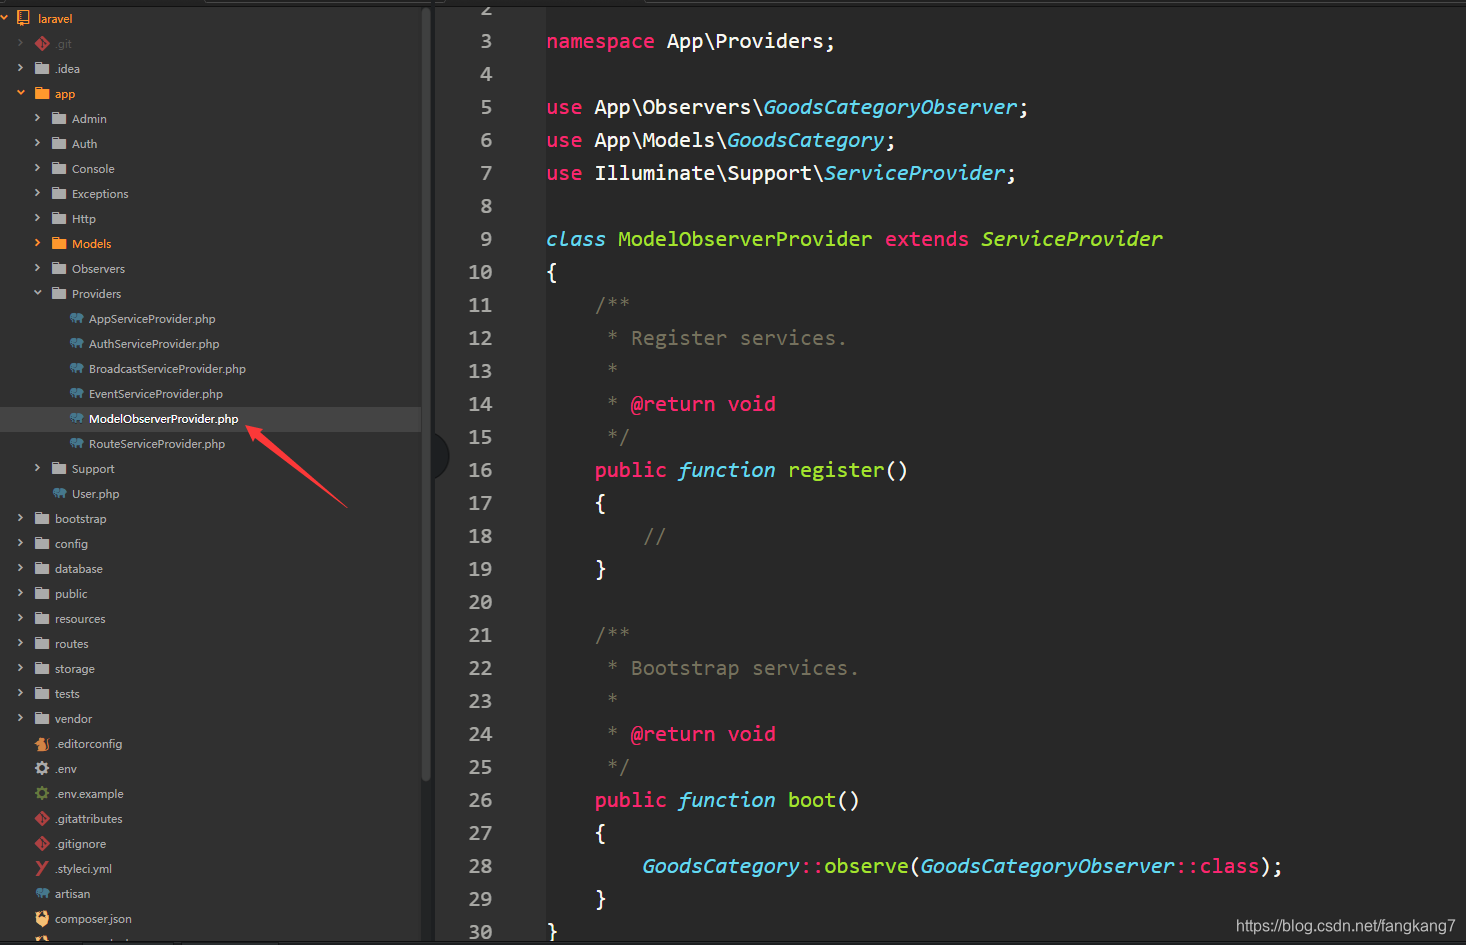Select the public folder

pos(71,594)
